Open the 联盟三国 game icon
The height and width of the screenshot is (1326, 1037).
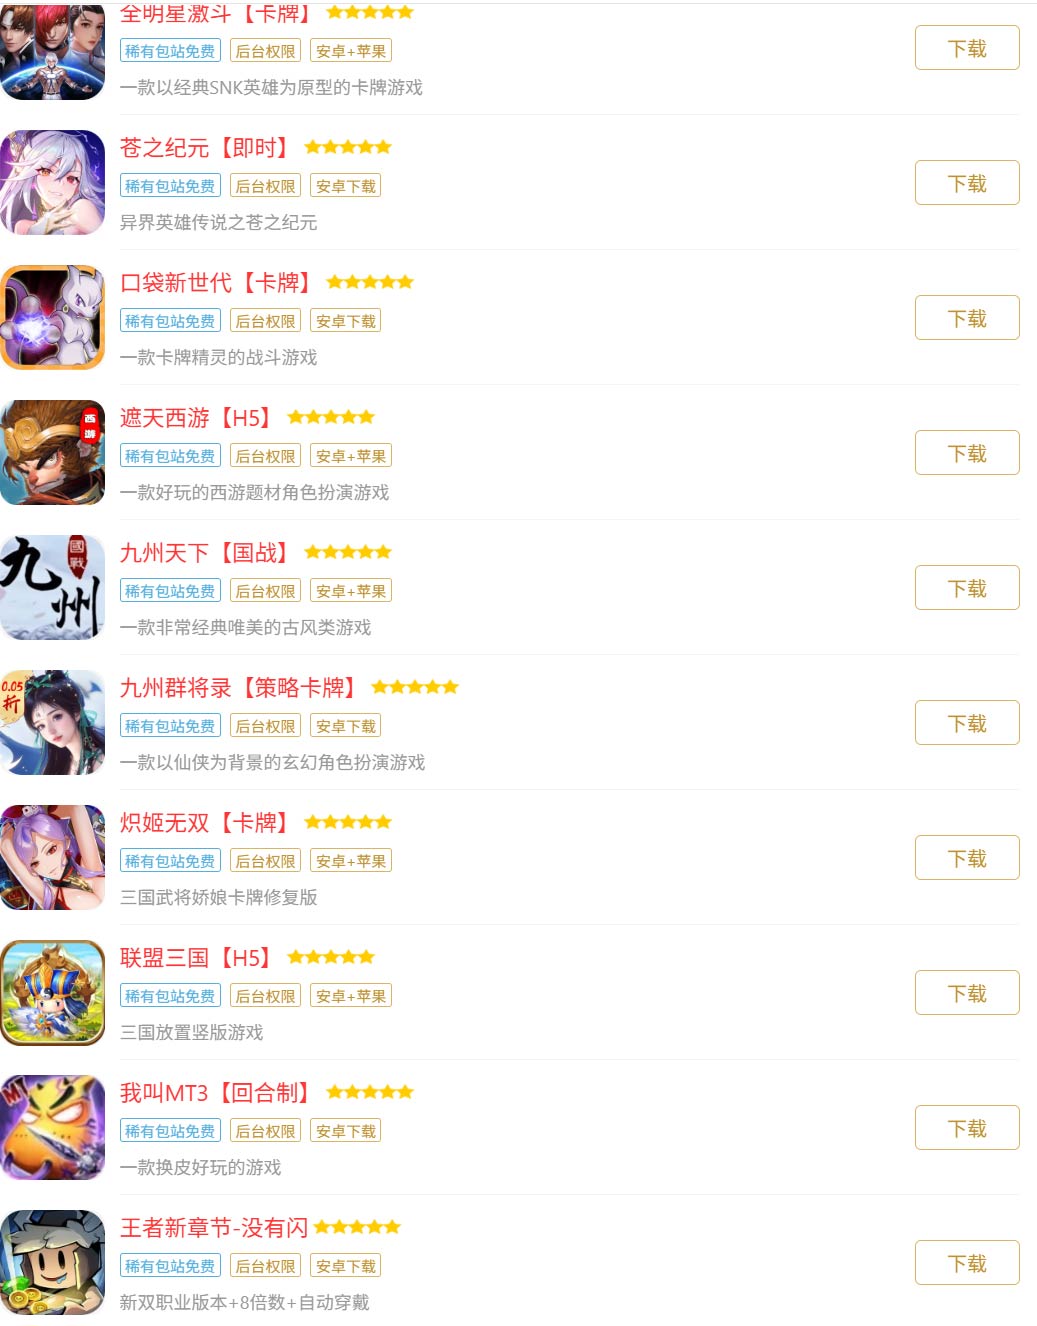point(52,992)
